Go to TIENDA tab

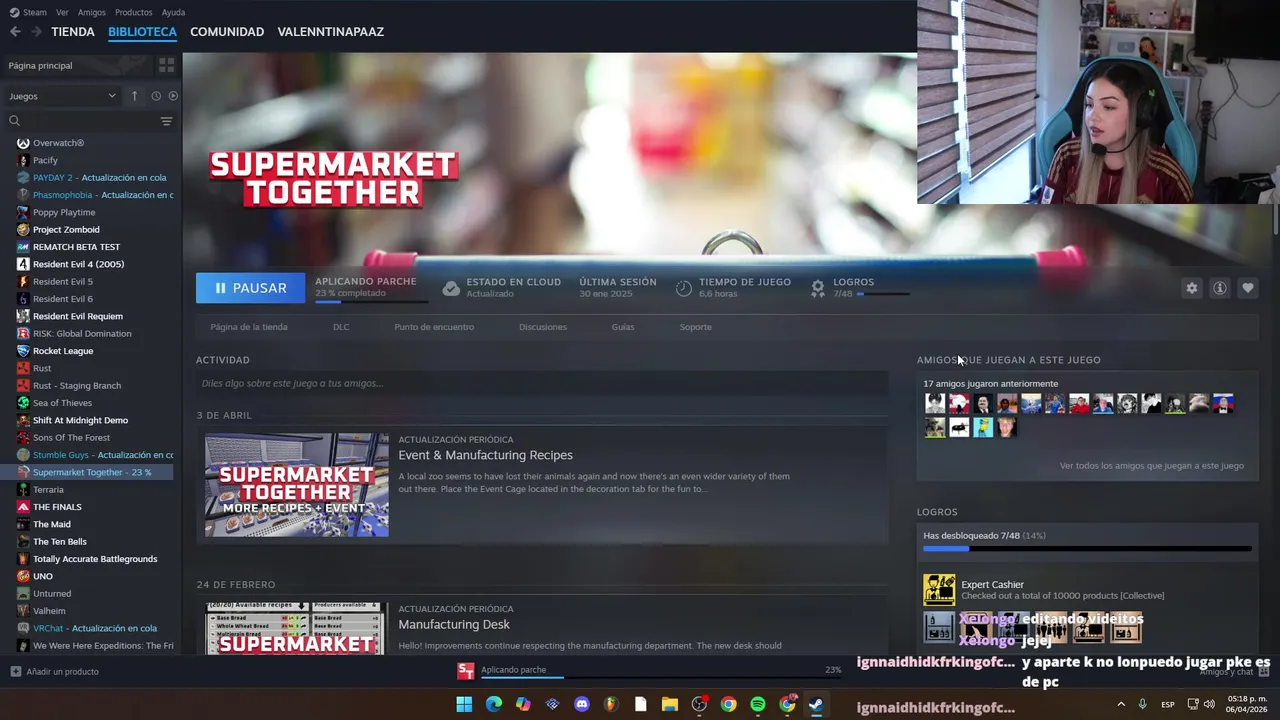pos(73,32)
